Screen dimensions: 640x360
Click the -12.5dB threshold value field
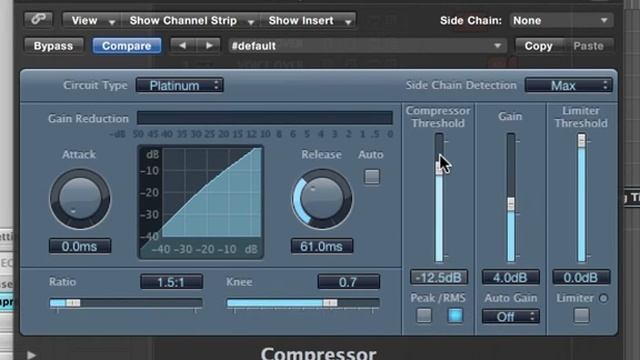point(439,277)
